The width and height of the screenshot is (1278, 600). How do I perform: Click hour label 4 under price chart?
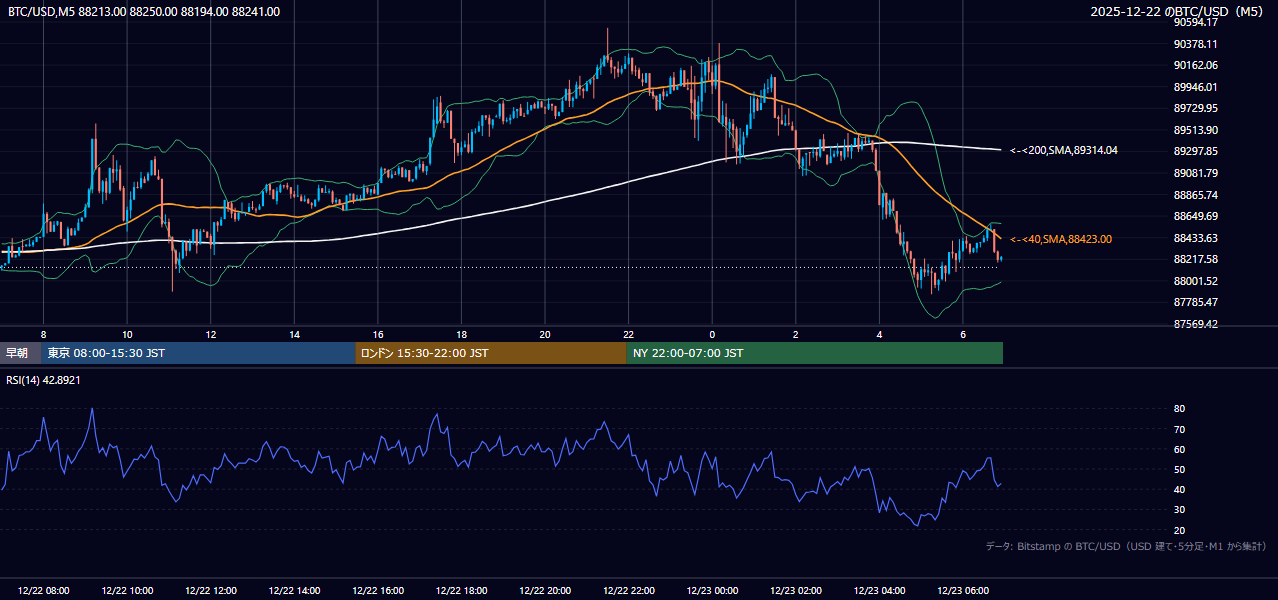pyautogui.click(x=879, y=333)
